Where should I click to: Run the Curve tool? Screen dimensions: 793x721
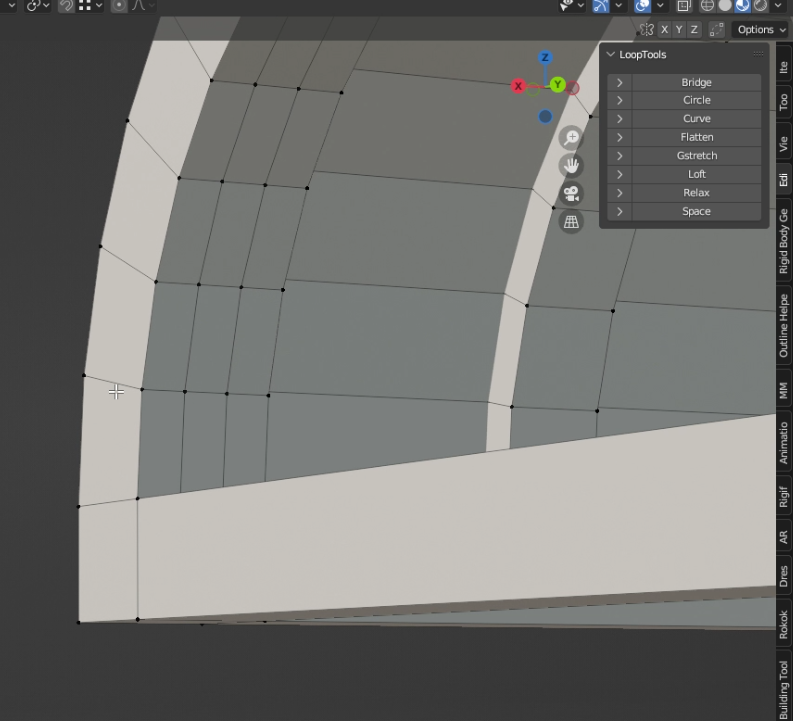click(696, 119)
